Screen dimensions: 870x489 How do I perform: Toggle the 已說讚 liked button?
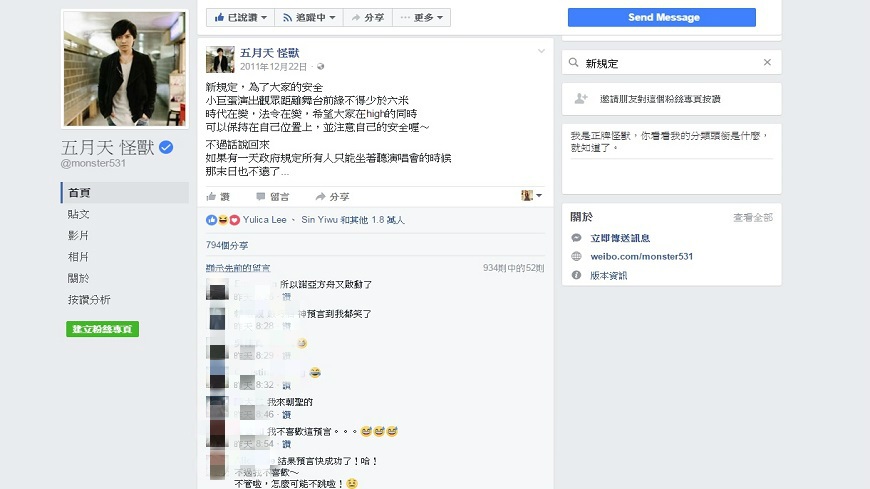pyautogui.click(x=241, y=18)
